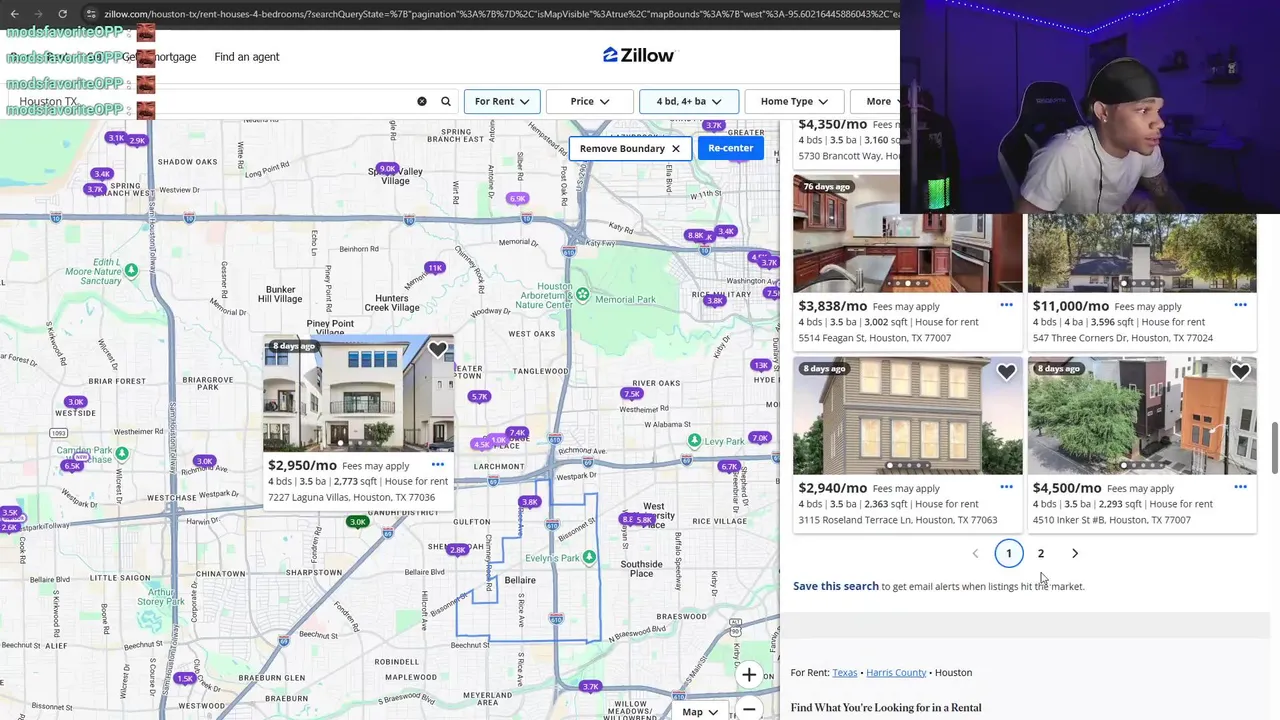Click the browser back arrow
Screen dimensions: 1280x720
14,13
